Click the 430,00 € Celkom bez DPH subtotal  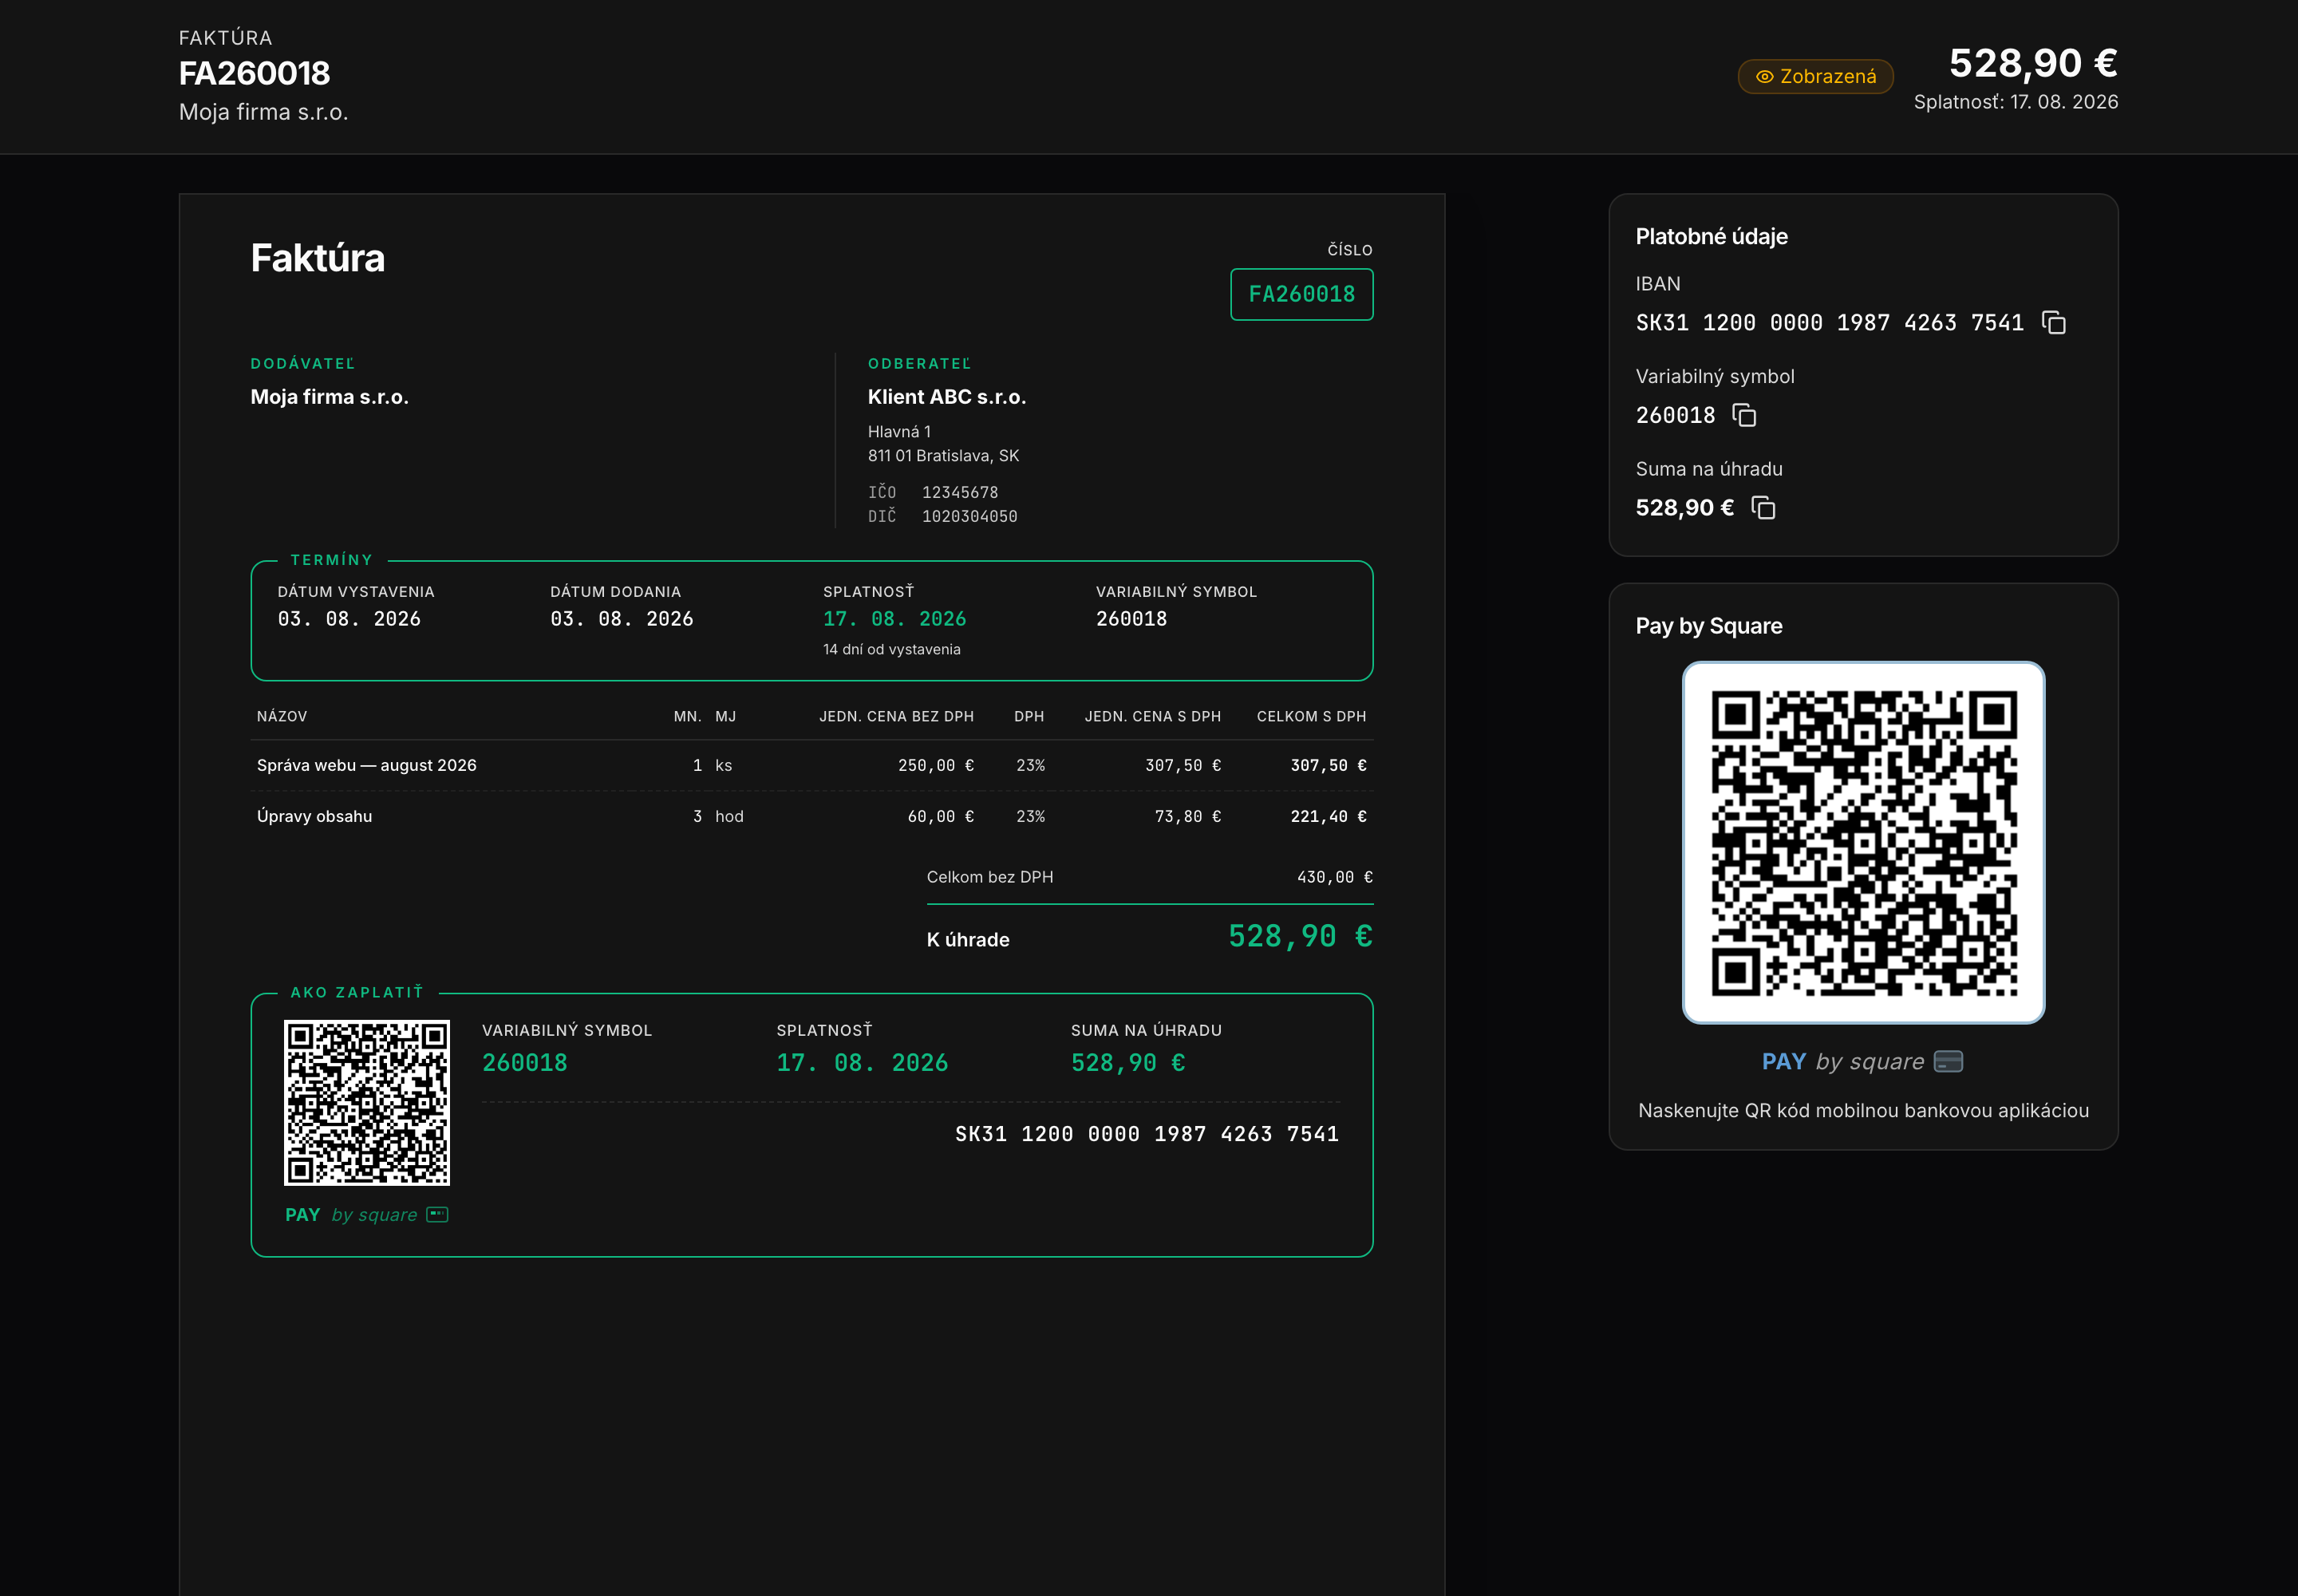pyautogui.click(x=1334, y=877)
